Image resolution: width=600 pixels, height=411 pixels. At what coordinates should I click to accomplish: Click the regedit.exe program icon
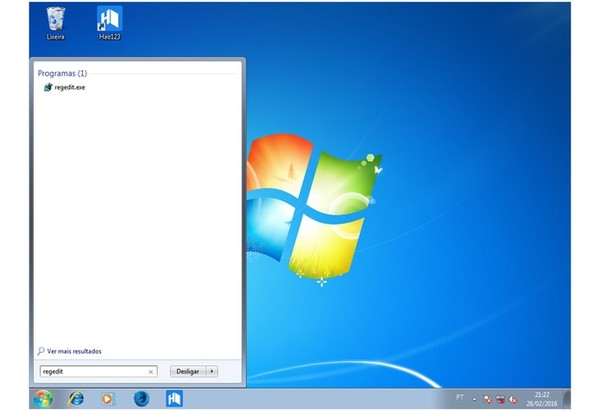pyautogui.click(x=48, y=87)
